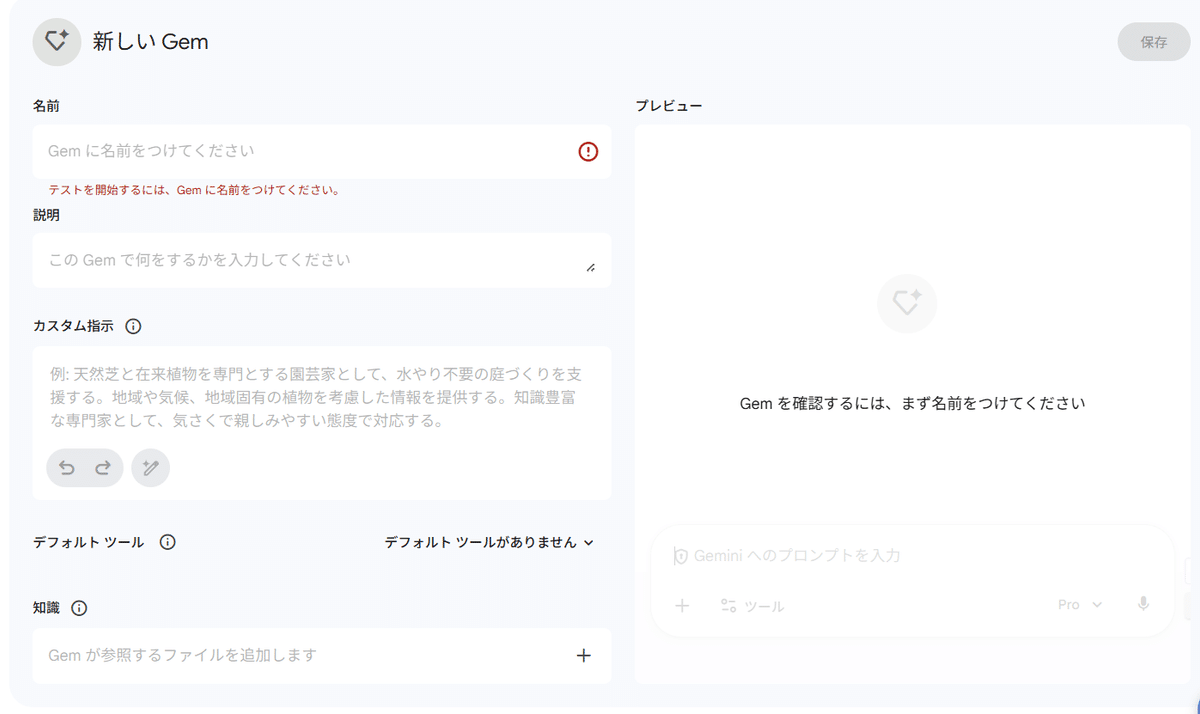The height and width of the screenshot is (714, 1200).
Task: Click the red error icon in name field
Action: (x=588, y=152)
